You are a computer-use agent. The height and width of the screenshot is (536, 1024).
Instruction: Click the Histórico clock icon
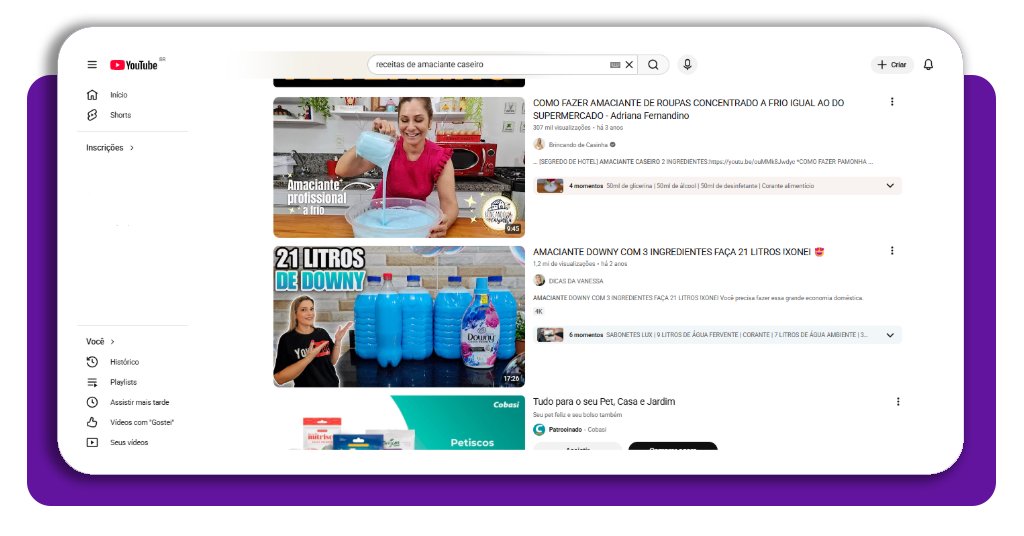tap(92, 362)
